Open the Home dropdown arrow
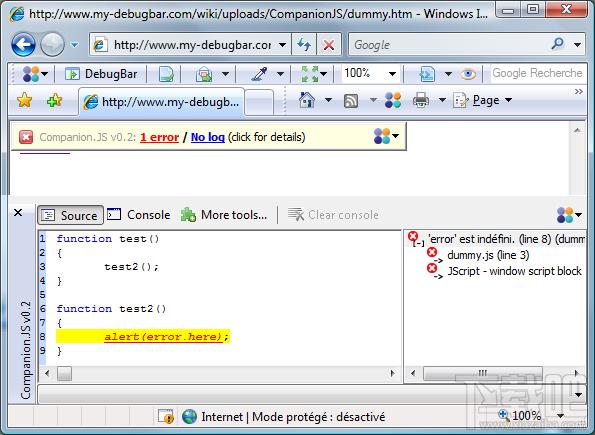 (328, 100)
